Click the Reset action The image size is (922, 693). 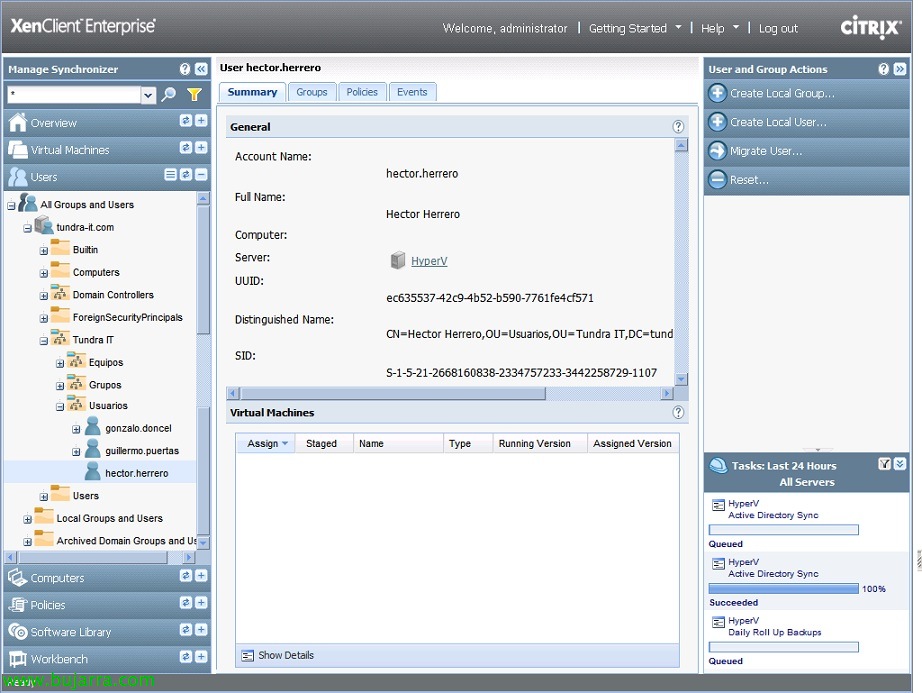click(749, 179)
